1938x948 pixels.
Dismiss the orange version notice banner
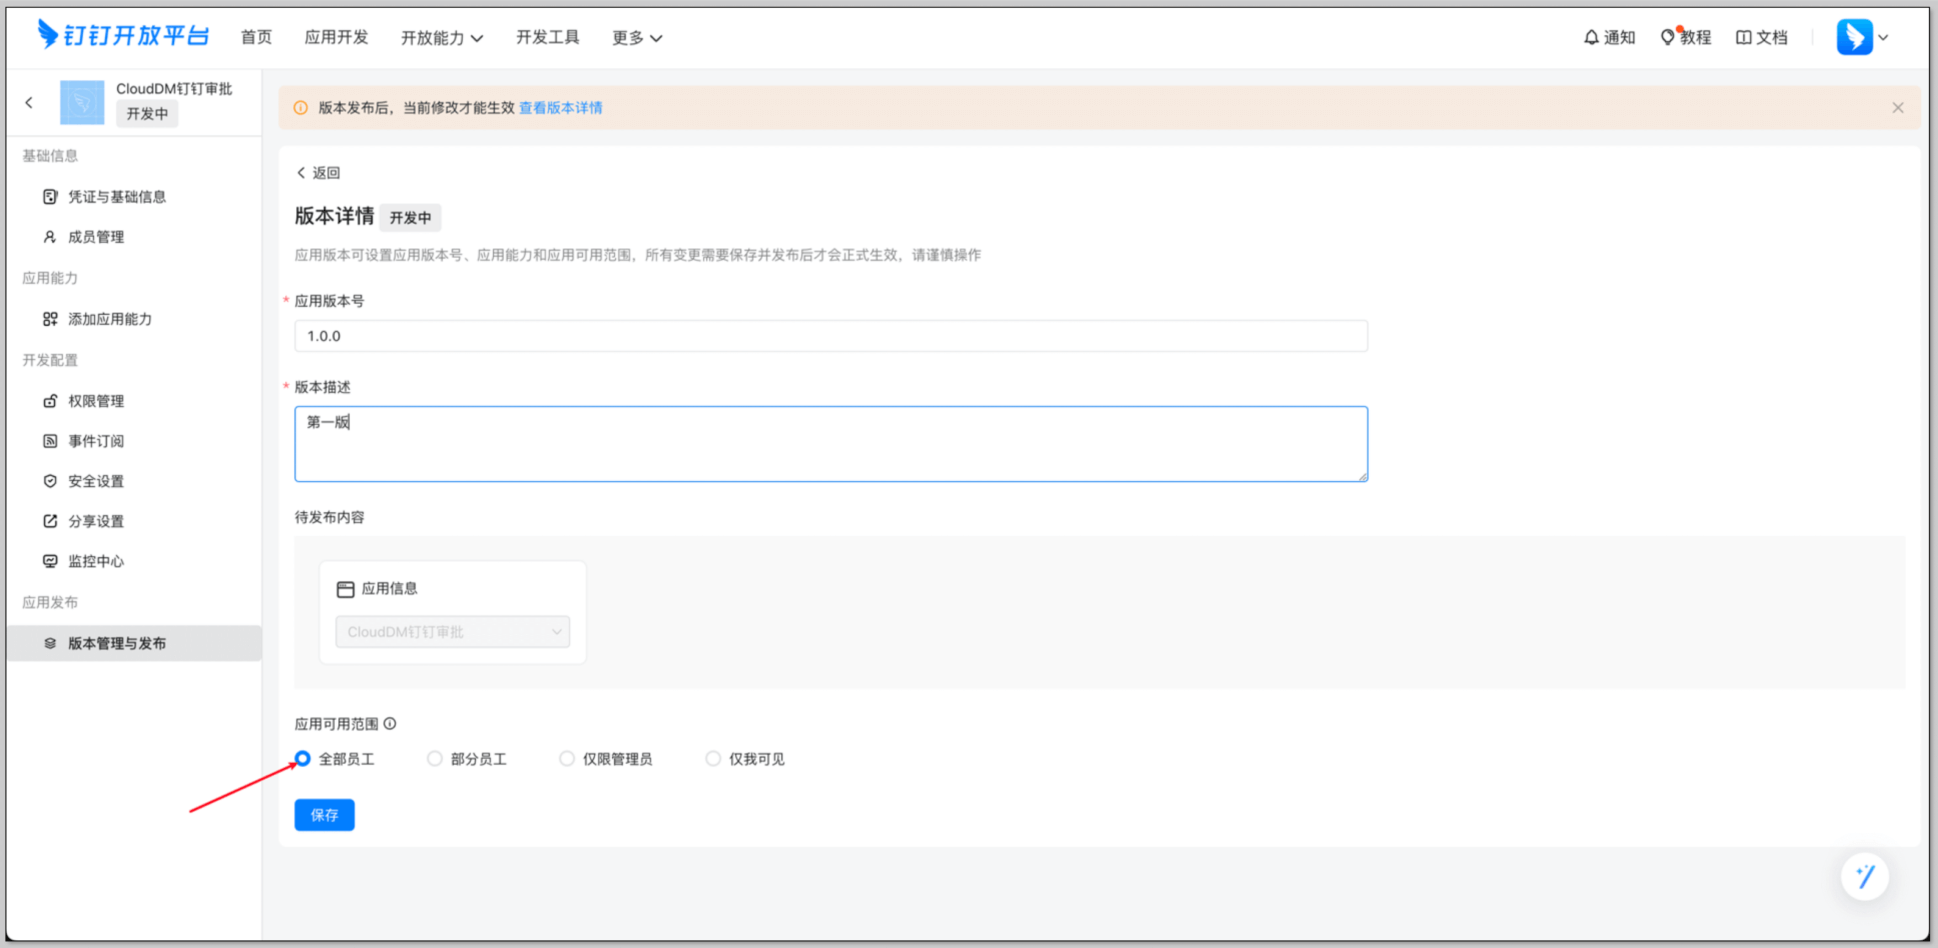click(1897, 108)
